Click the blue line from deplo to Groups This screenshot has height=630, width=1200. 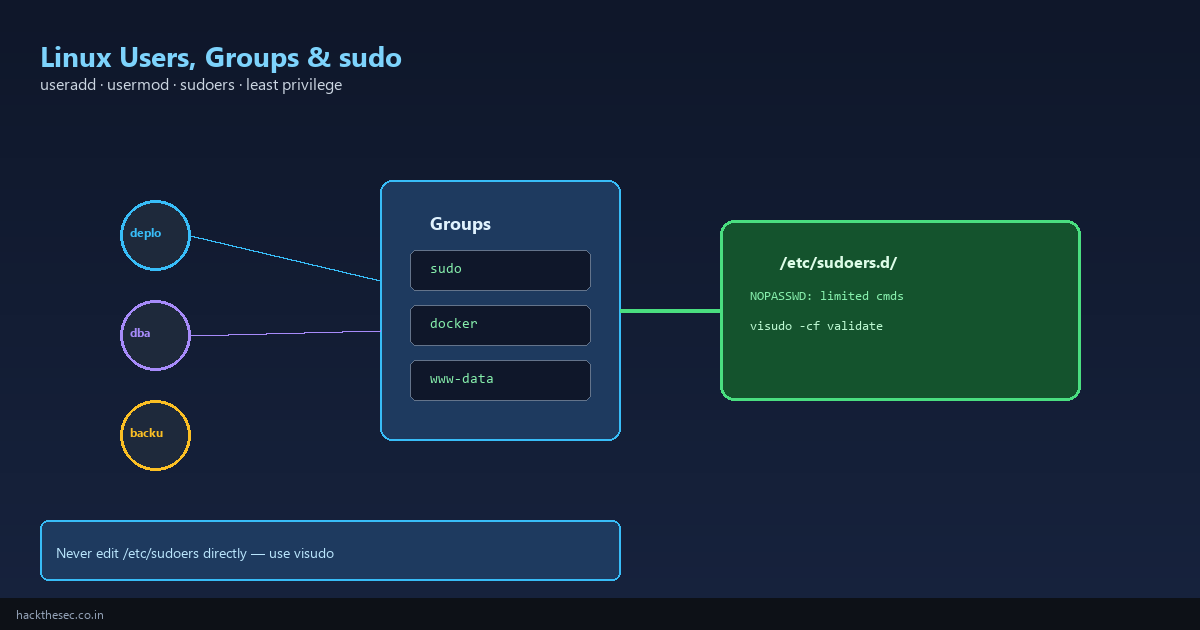285,259
